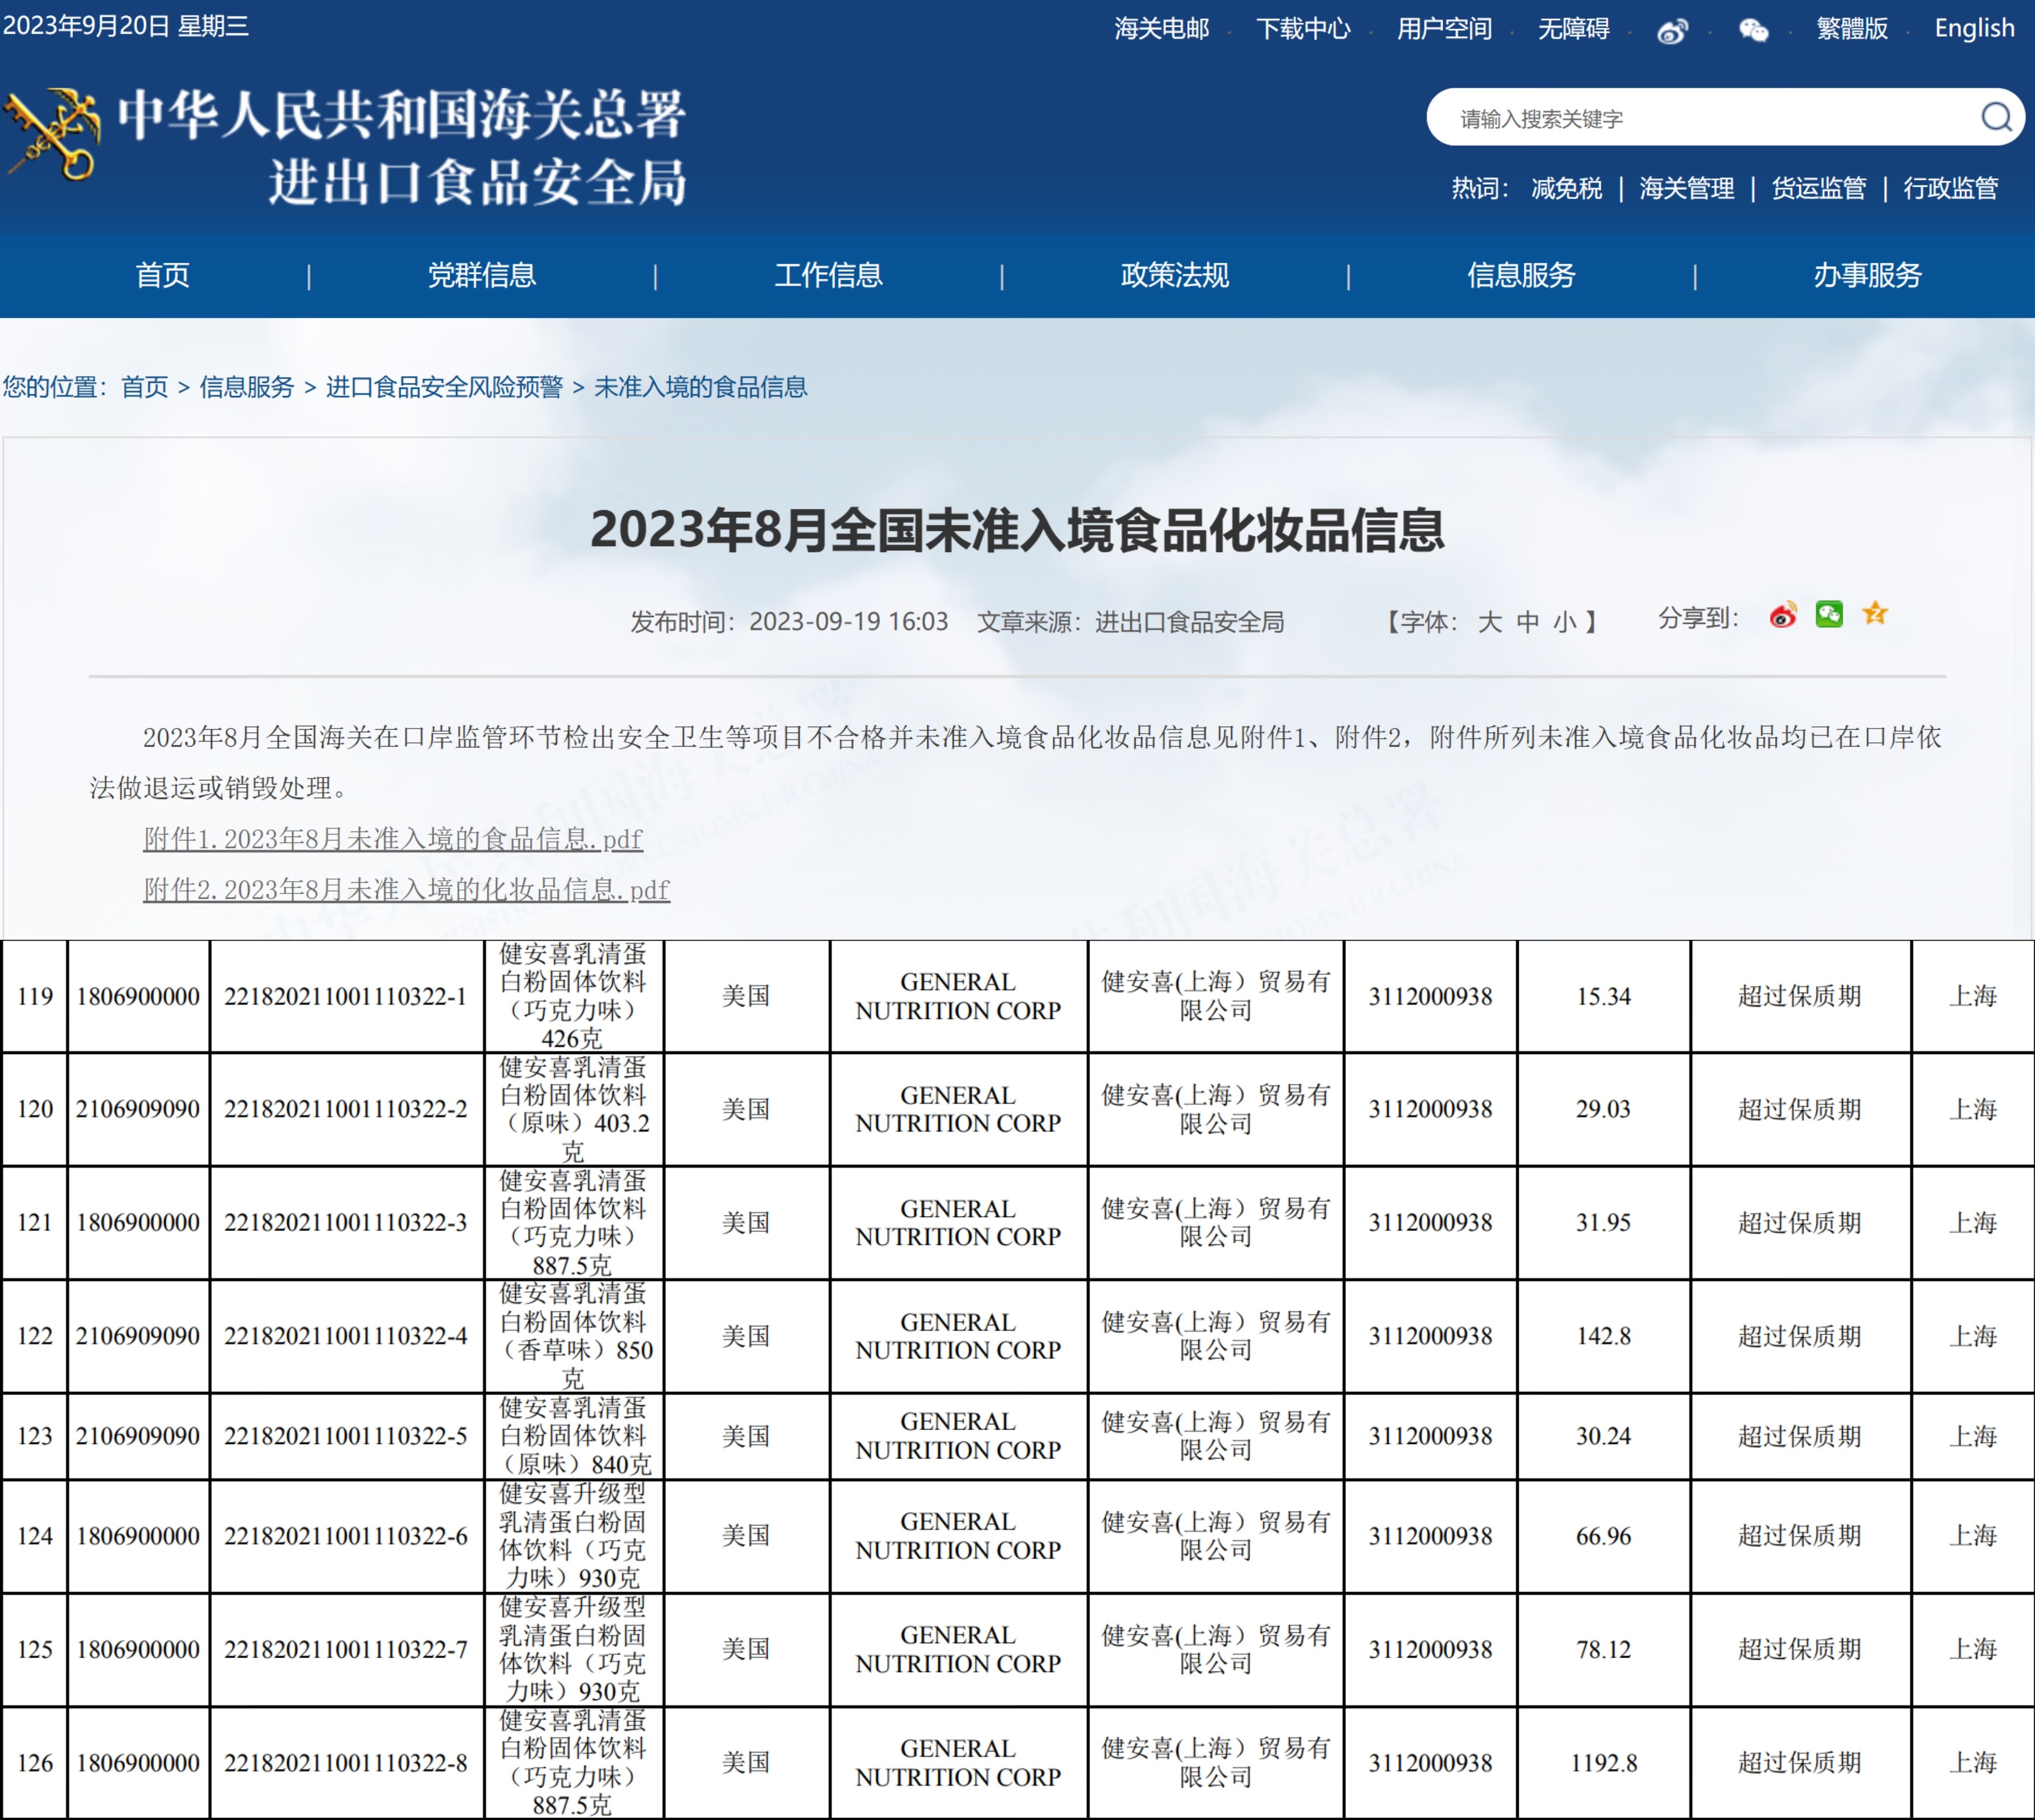Click the date 2023年9月20日 星期三
The image size is (2035, 1820).
[126, 26]
